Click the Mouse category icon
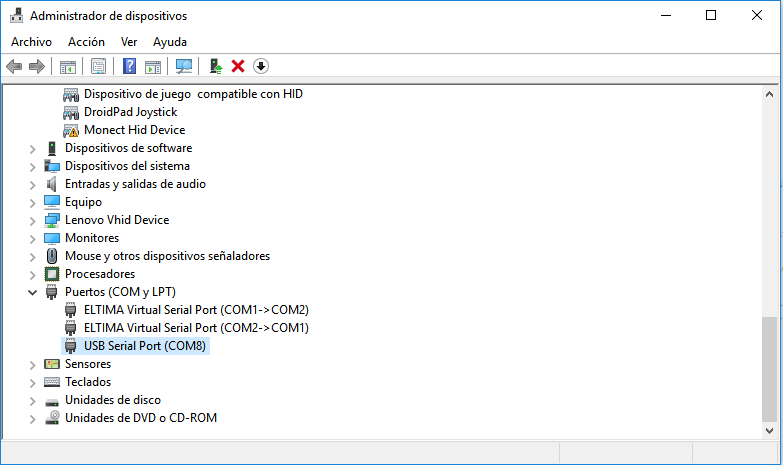 pos(52,256)
